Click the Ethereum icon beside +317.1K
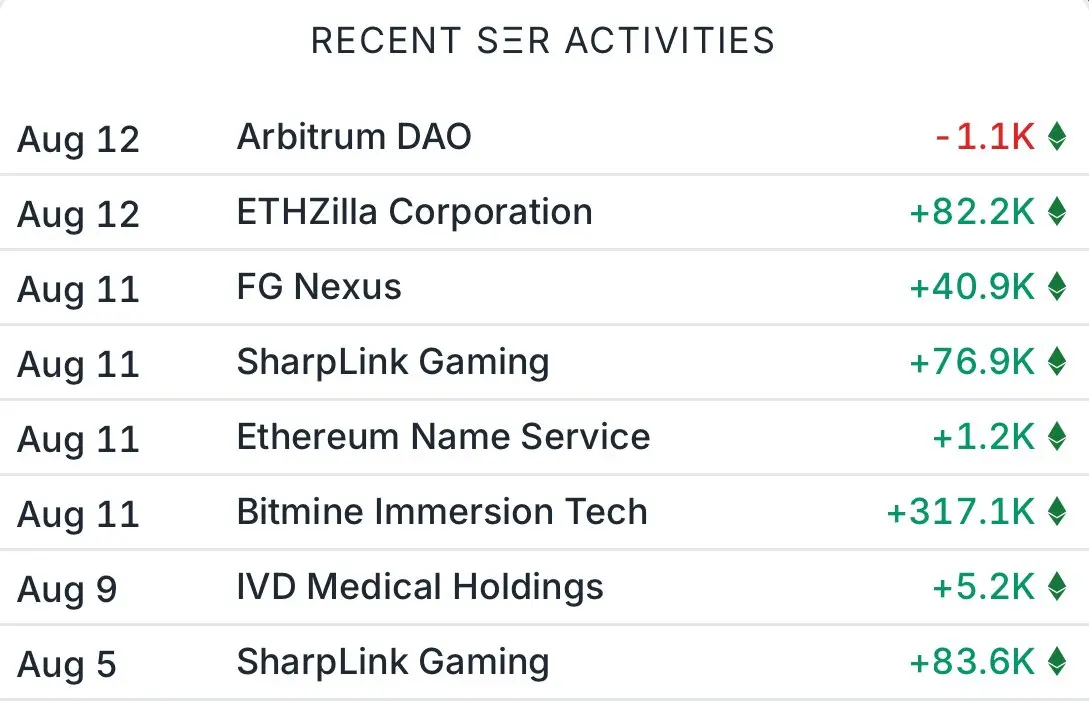 [x=1056, y=511]
